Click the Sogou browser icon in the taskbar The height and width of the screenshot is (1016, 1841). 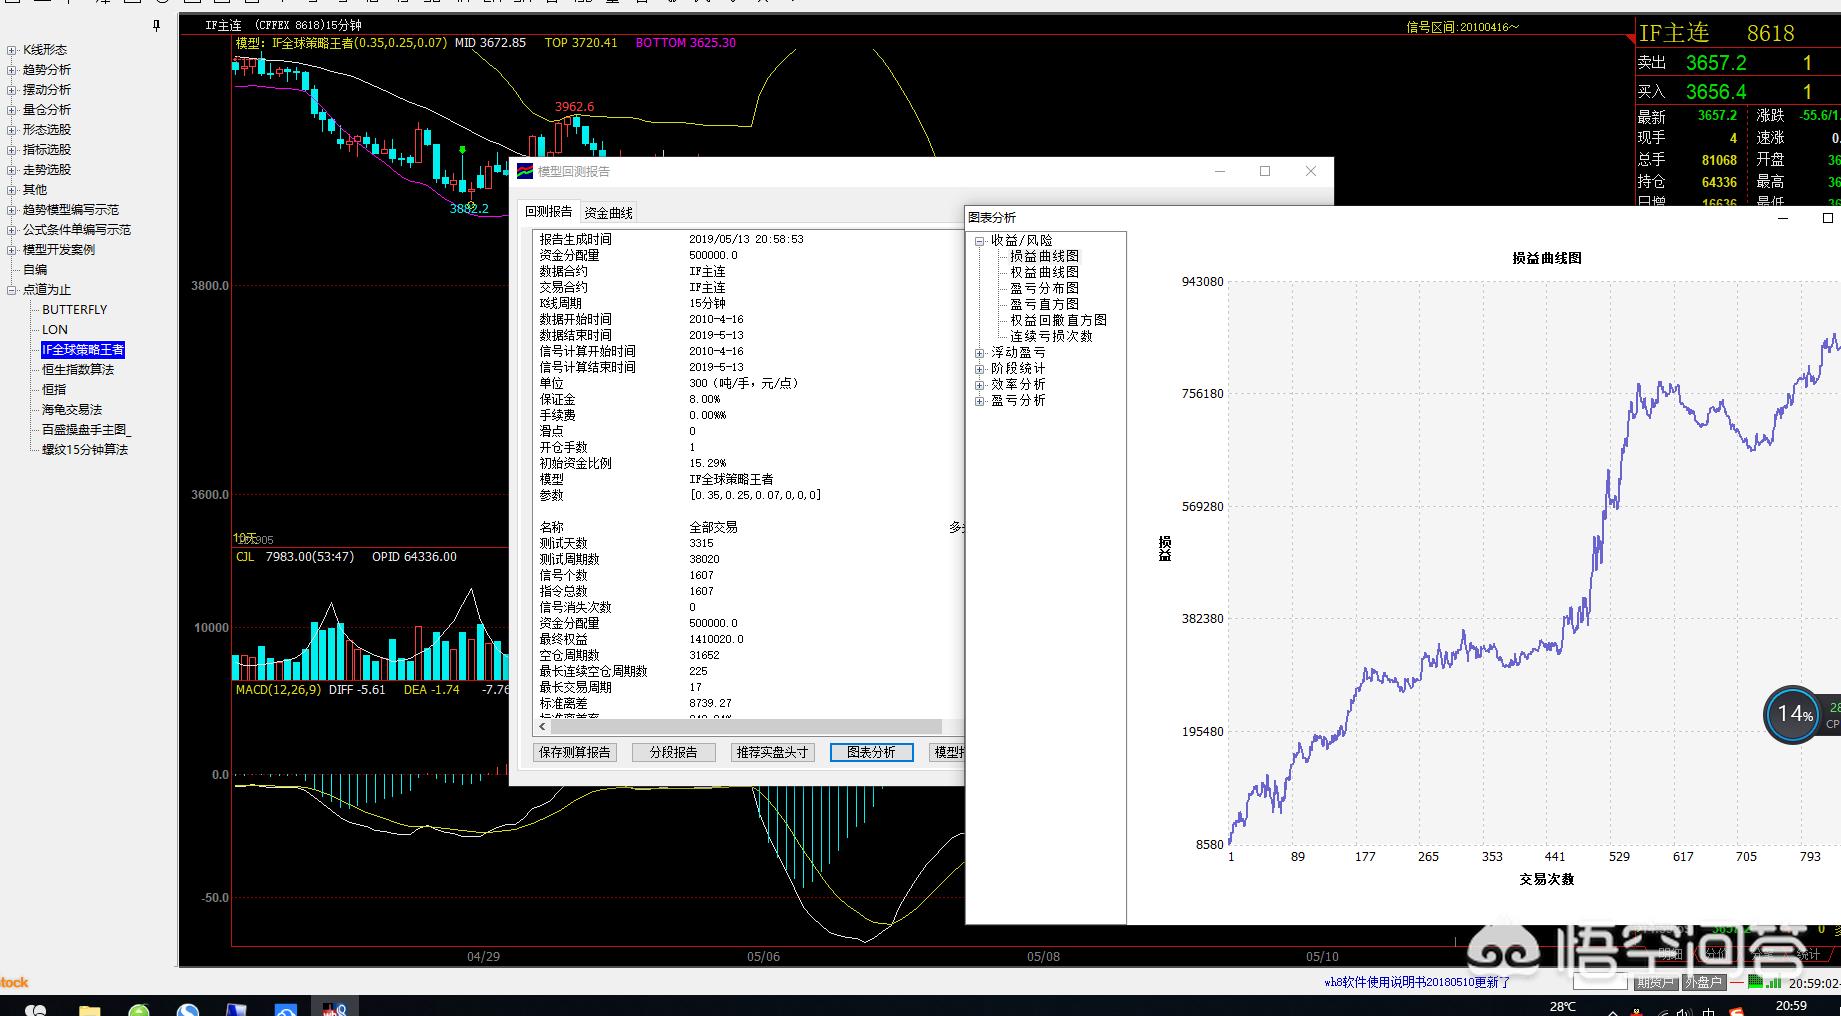pos(187,1009)
